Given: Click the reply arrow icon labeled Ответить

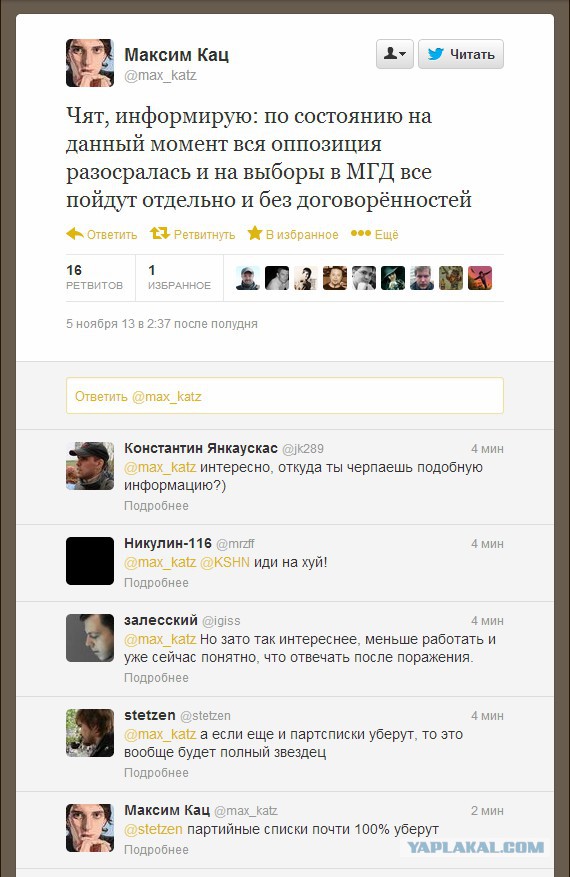Looking at the screenshot, I should [x=75, y=234].
